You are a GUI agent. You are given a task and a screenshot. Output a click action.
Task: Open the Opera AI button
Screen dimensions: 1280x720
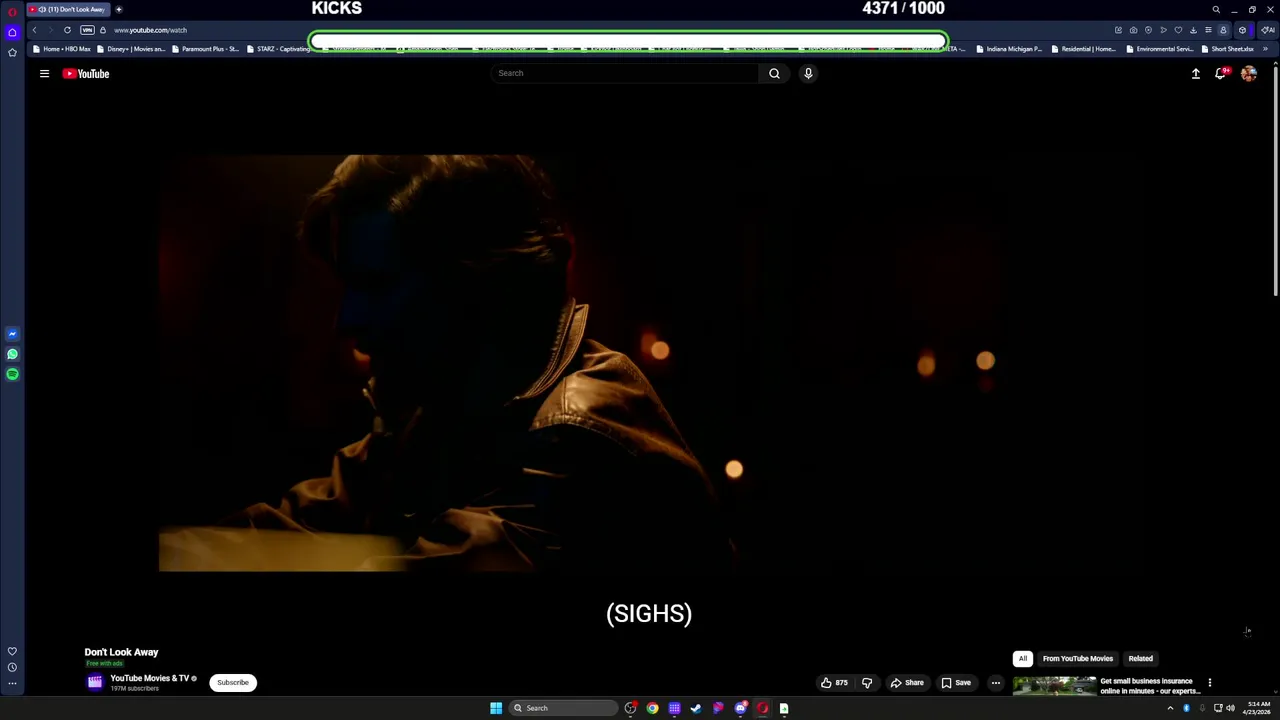(1267, 30)
